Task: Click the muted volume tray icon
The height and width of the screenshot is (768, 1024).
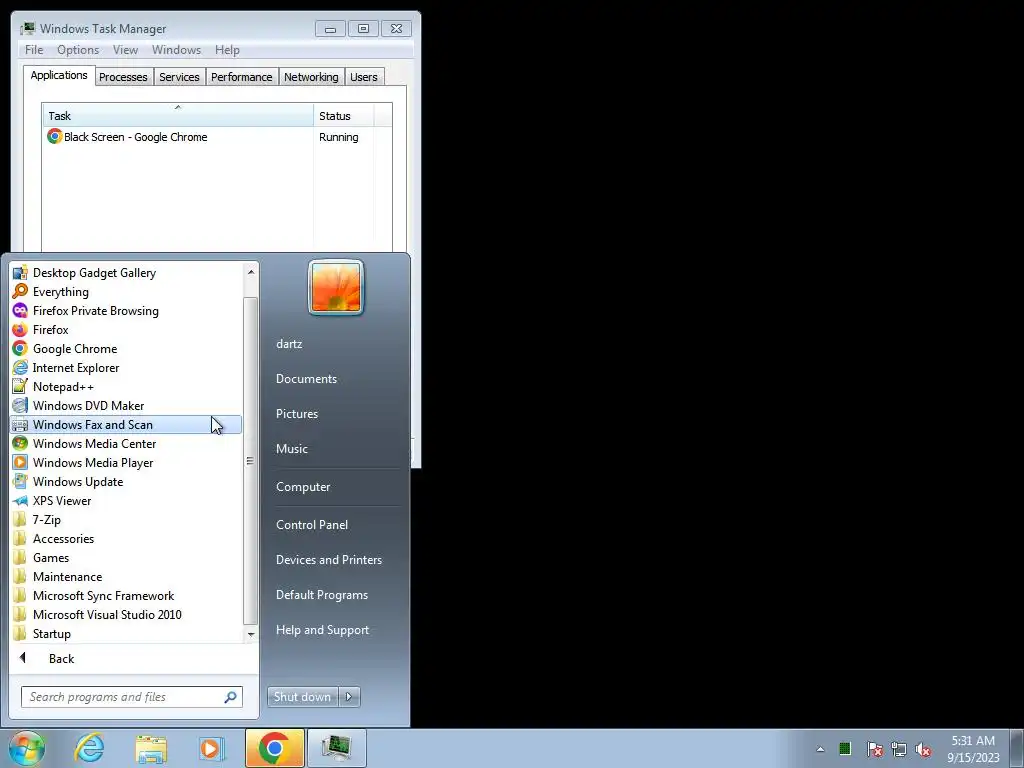Action: [x=923, y=749]
